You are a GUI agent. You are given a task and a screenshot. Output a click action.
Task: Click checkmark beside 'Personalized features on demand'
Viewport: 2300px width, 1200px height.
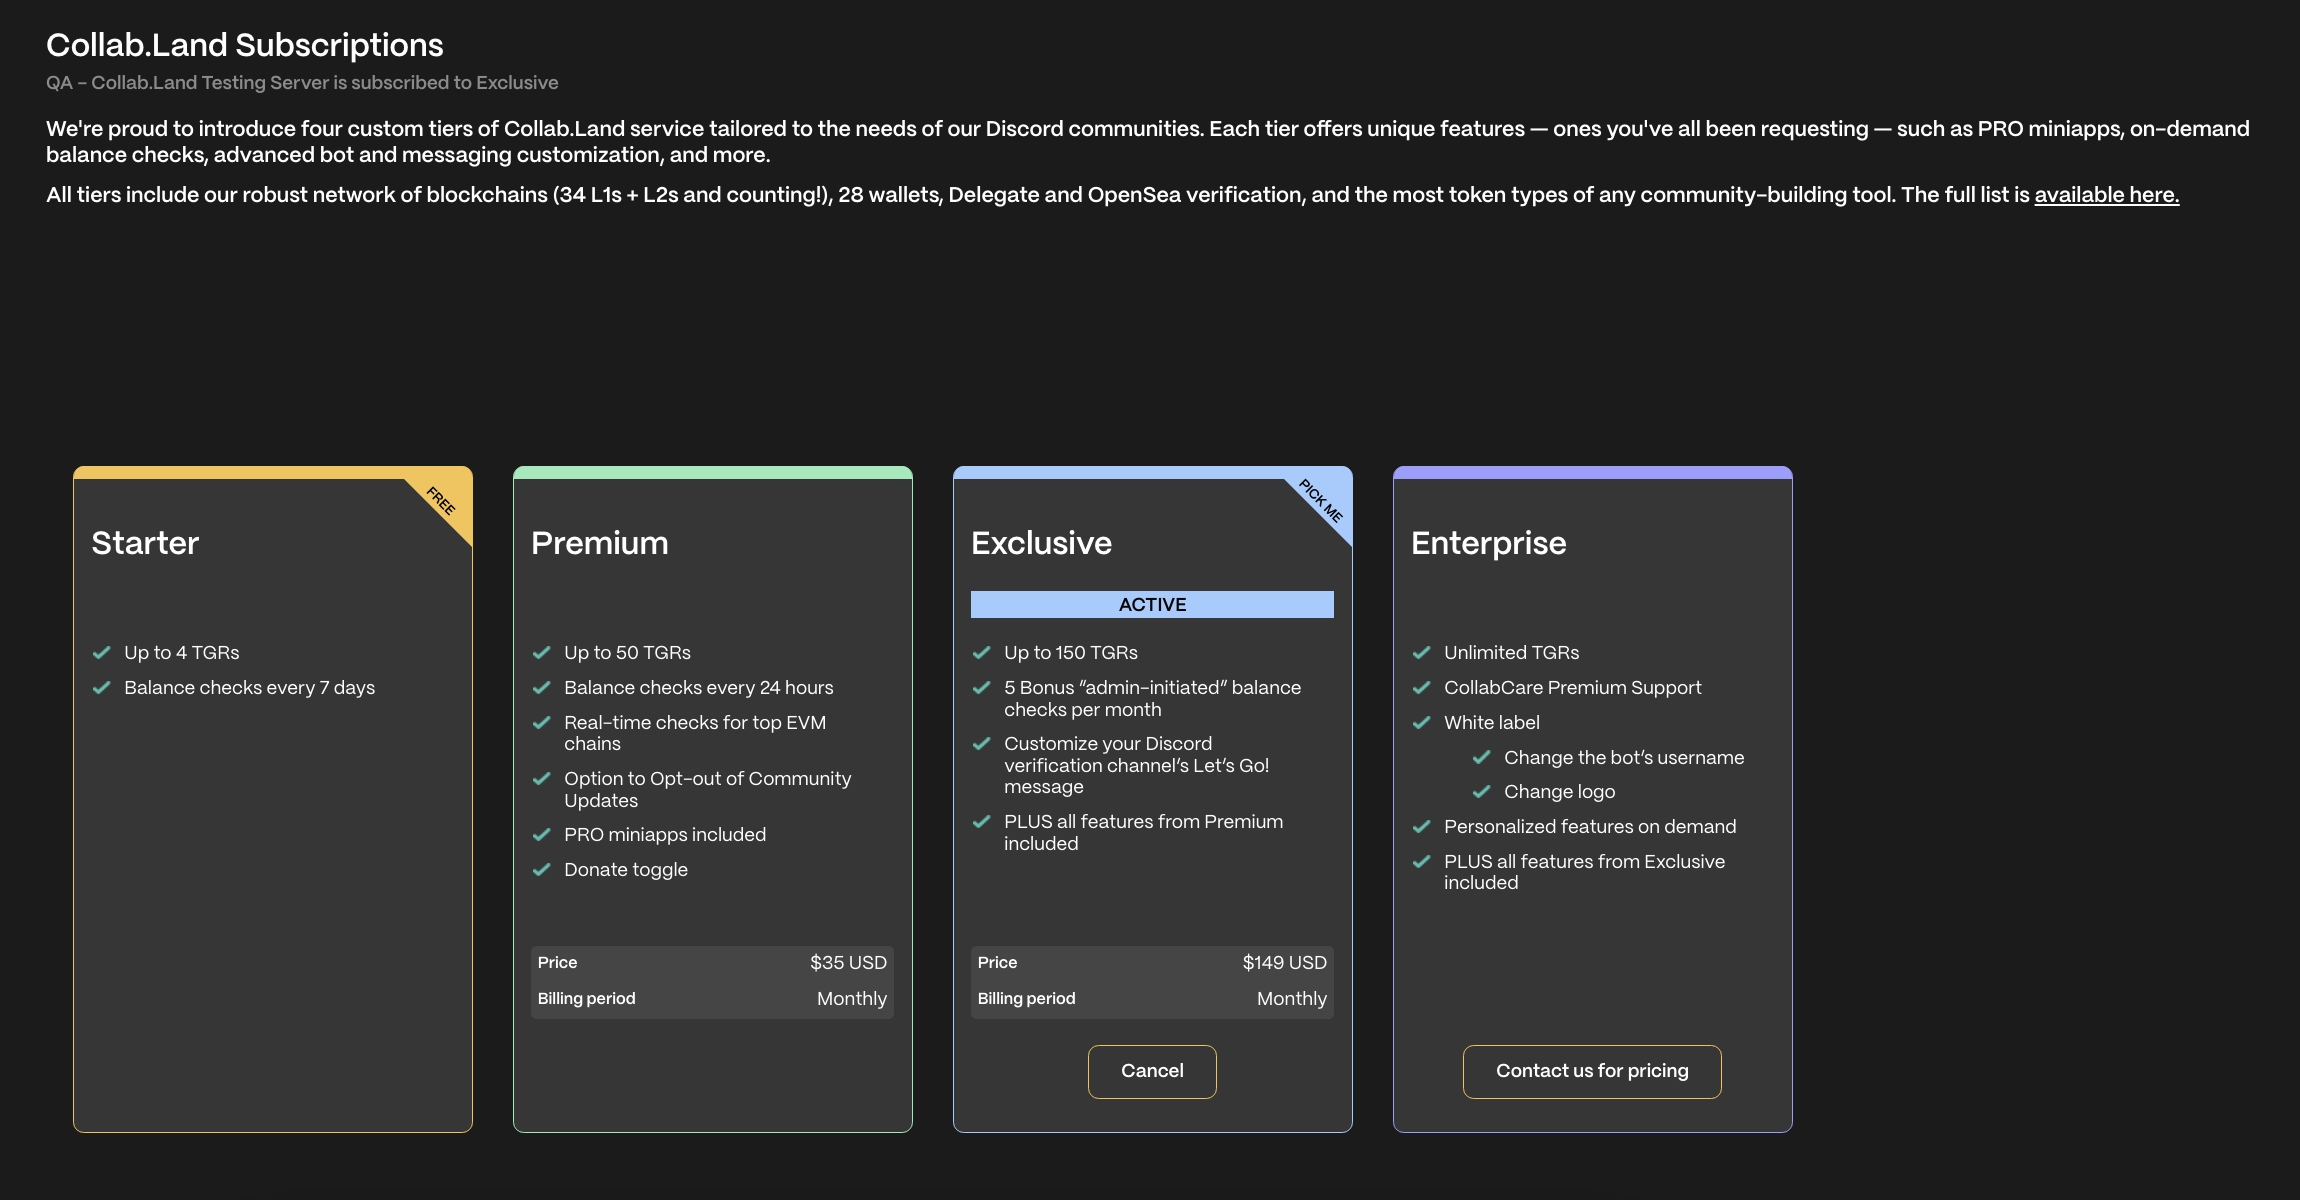(x=1421, y=827)
